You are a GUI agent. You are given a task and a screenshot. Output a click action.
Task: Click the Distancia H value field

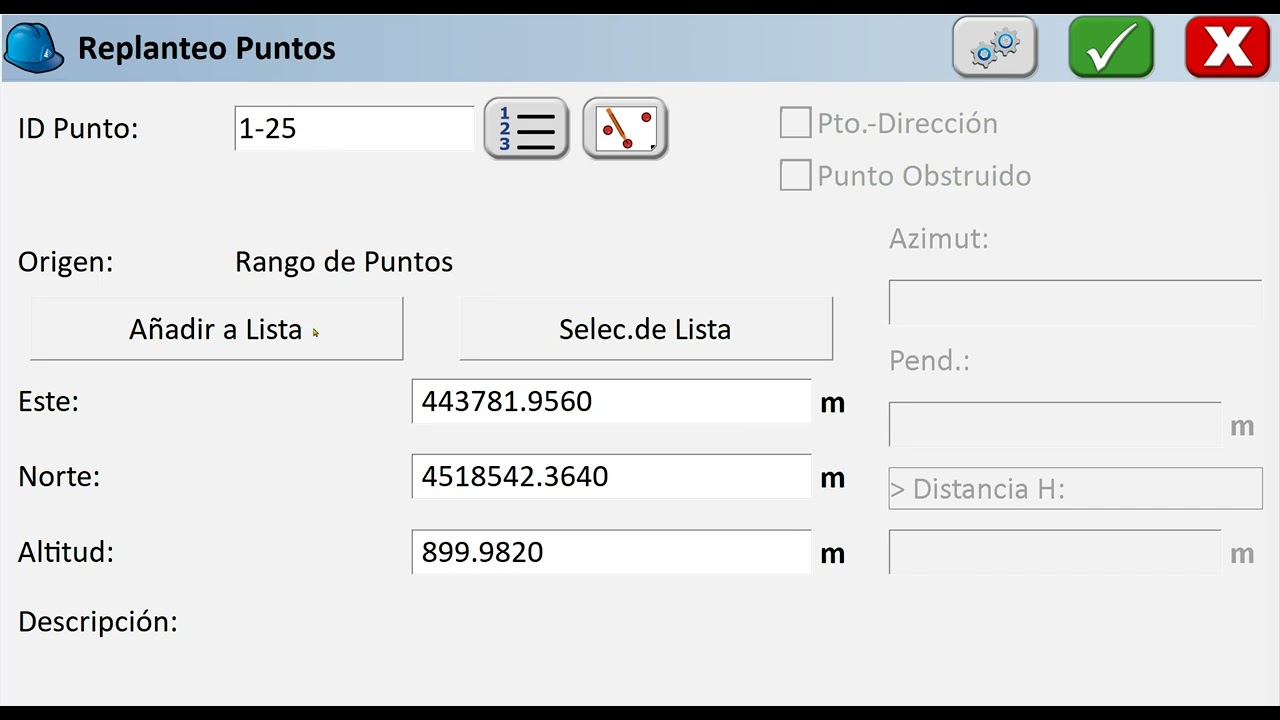(1055, 552)
